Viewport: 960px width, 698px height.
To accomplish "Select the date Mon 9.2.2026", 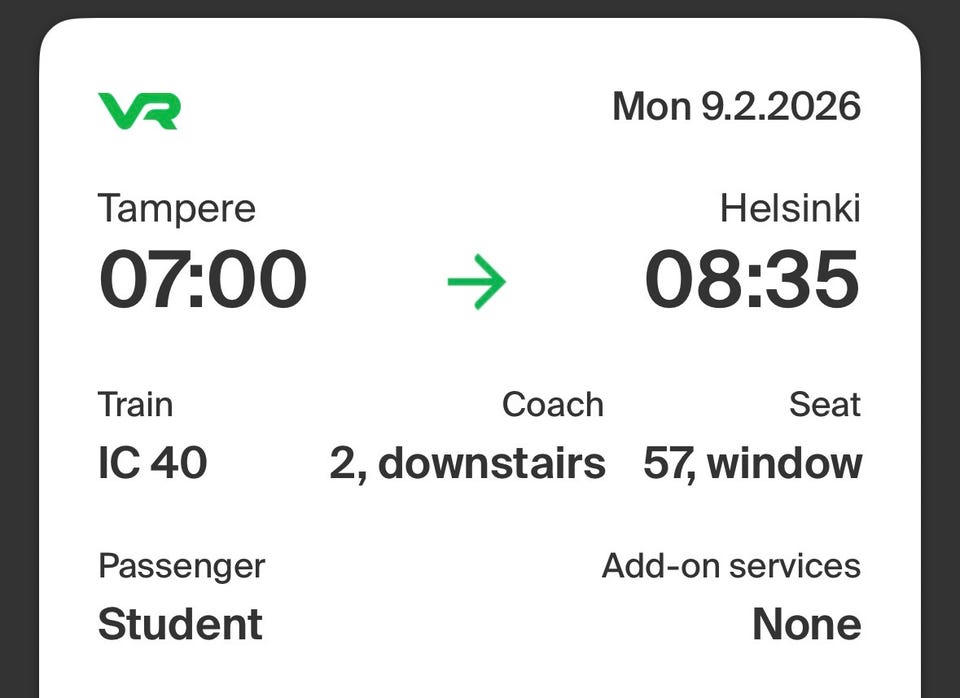I will coord(736,106).
